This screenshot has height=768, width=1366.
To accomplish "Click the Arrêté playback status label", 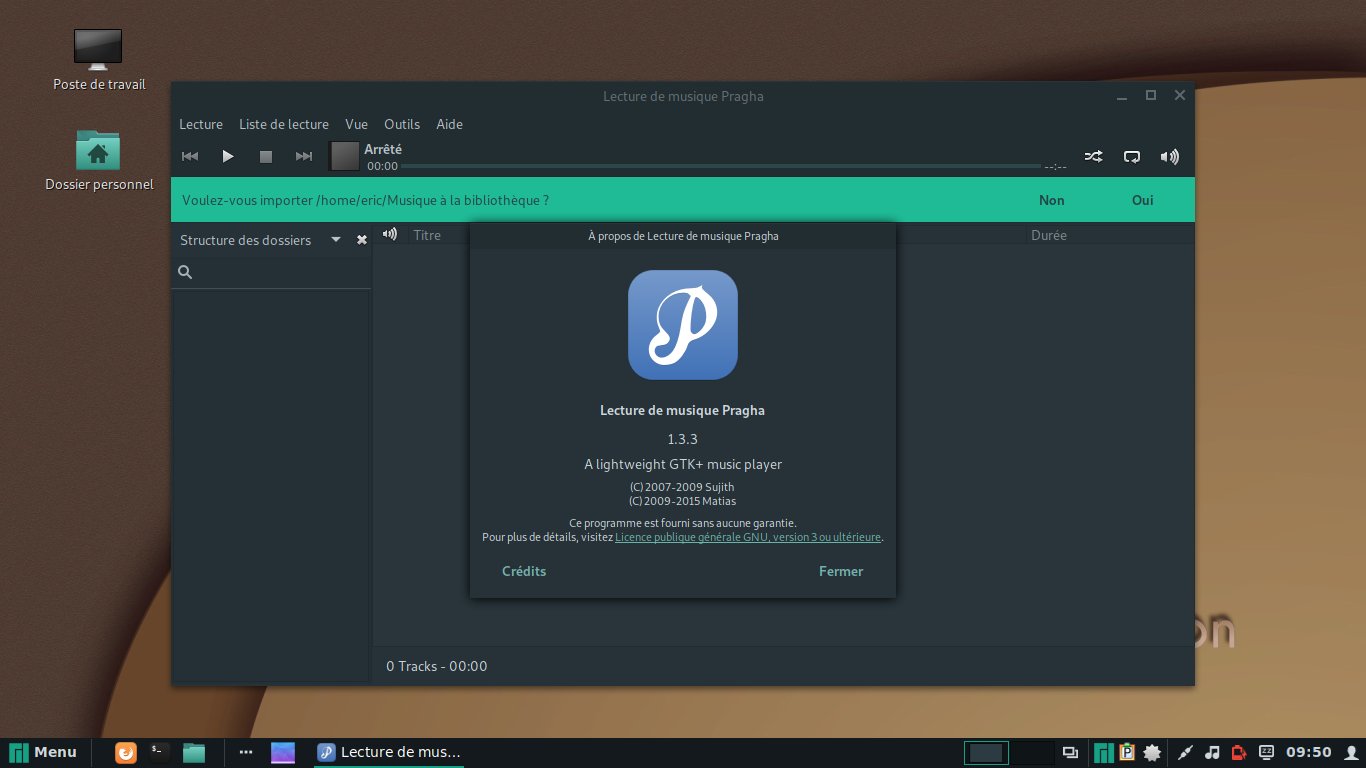I will [x=383, y=149].
